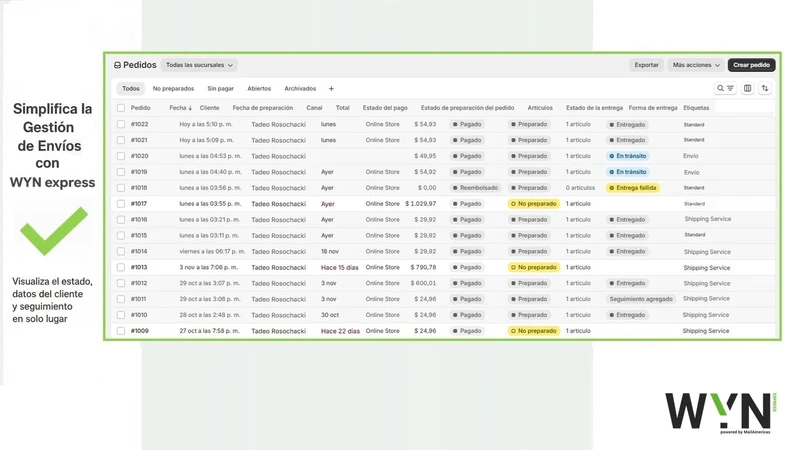The image size is (800, 450).
Task: Expand the Más acciones dropdown
Action: (x=696, y=65)
